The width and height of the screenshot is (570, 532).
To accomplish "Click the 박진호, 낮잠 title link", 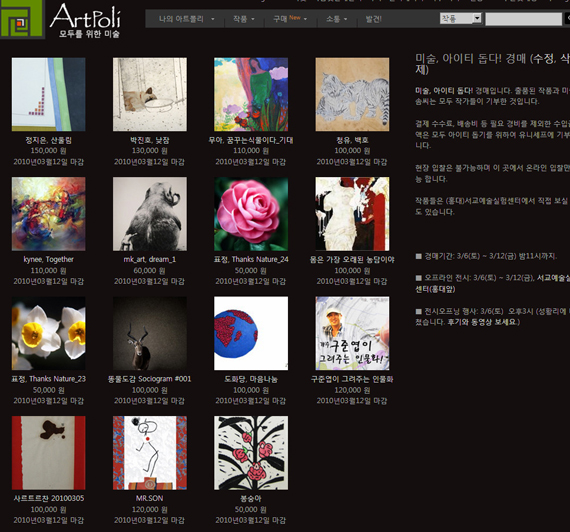I will point(150,140).
